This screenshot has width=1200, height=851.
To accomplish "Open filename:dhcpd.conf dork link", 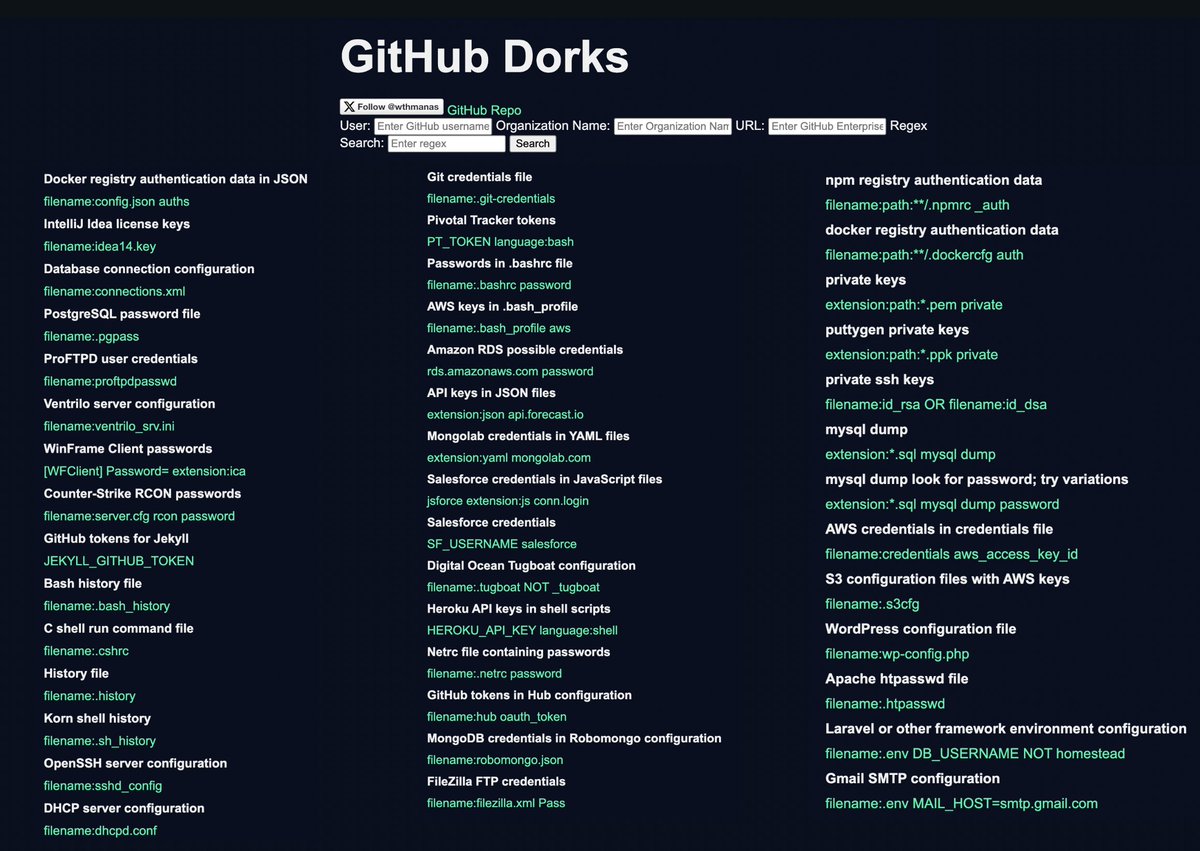I will pyautogui.click(x=100, y=831).
